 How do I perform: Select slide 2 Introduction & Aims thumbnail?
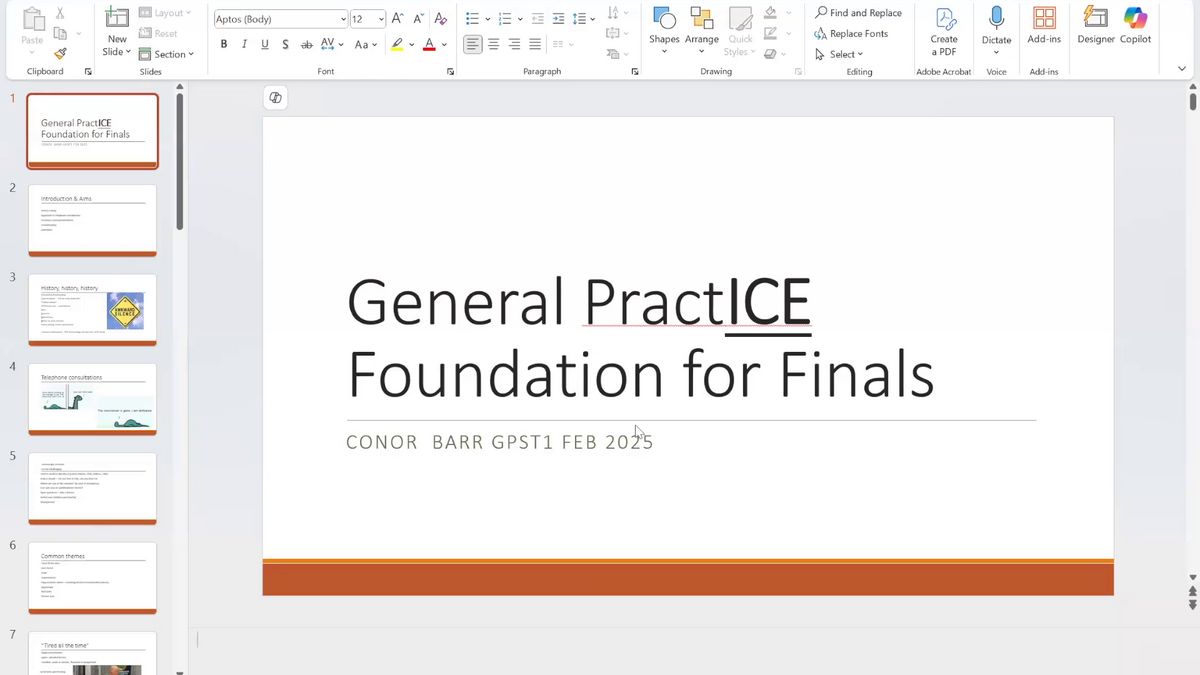(93, 220)
